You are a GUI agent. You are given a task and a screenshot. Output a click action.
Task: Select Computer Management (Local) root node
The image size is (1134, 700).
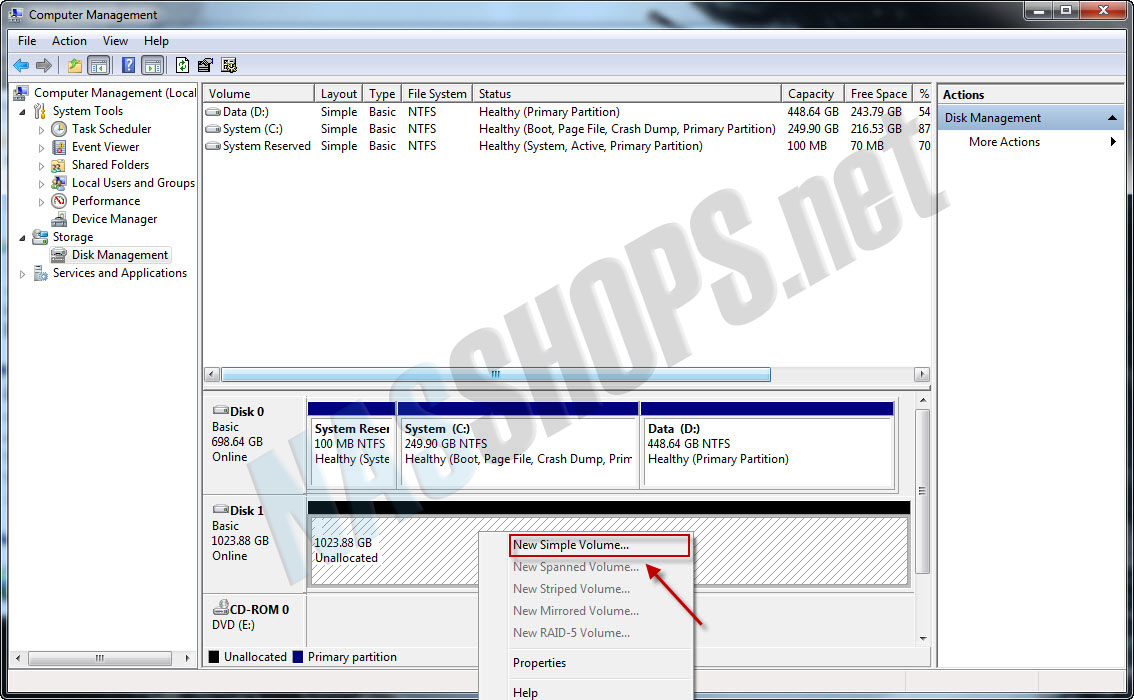pyautogui.click(x=114, y=93)
